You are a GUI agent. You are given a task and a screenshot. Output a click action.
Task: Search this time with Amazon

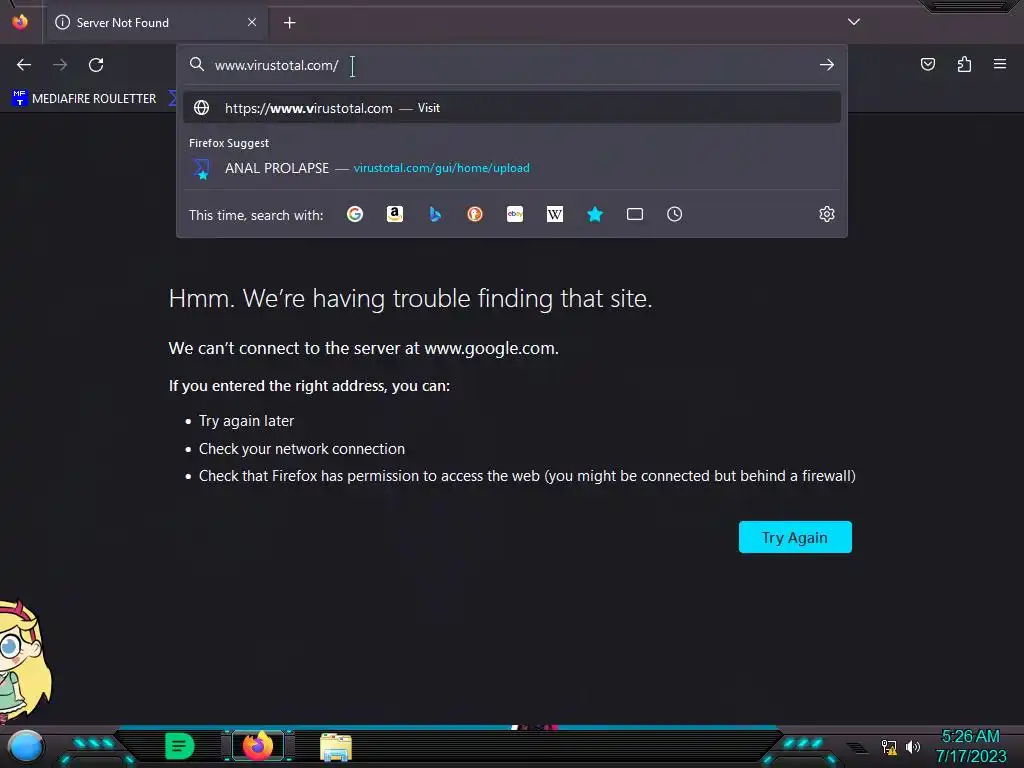394,214
